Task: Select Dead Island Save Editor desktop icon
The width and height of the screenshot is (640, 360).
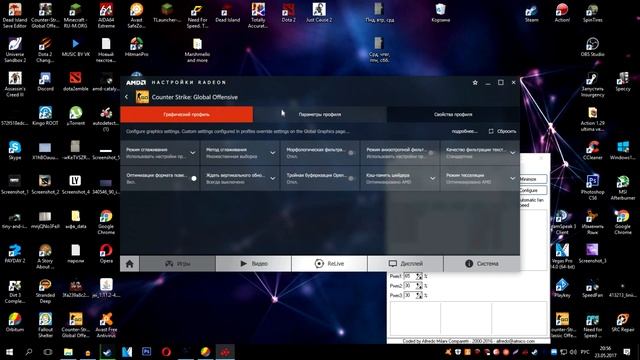Action: [x=15, y=16]
